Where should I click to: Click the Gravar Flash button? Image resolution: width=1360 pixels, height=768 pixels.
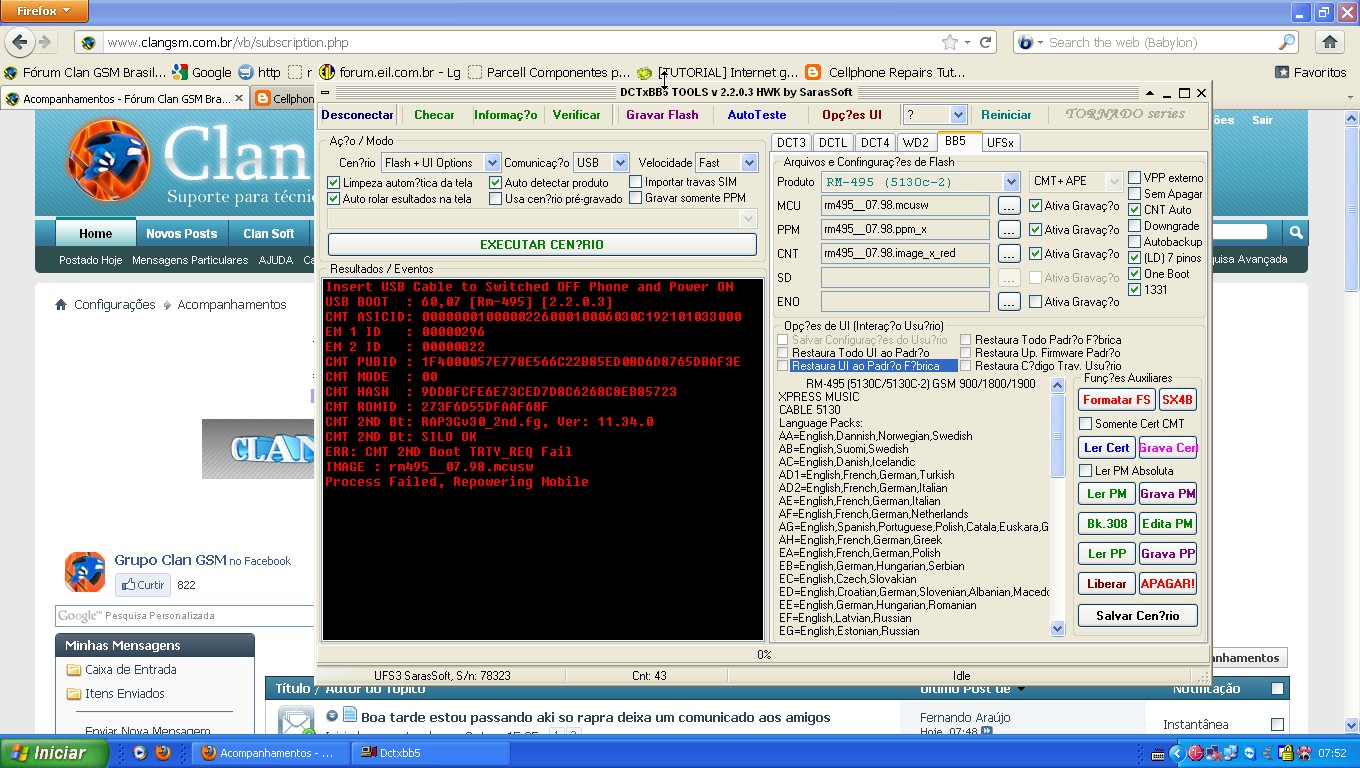(662, 115)
